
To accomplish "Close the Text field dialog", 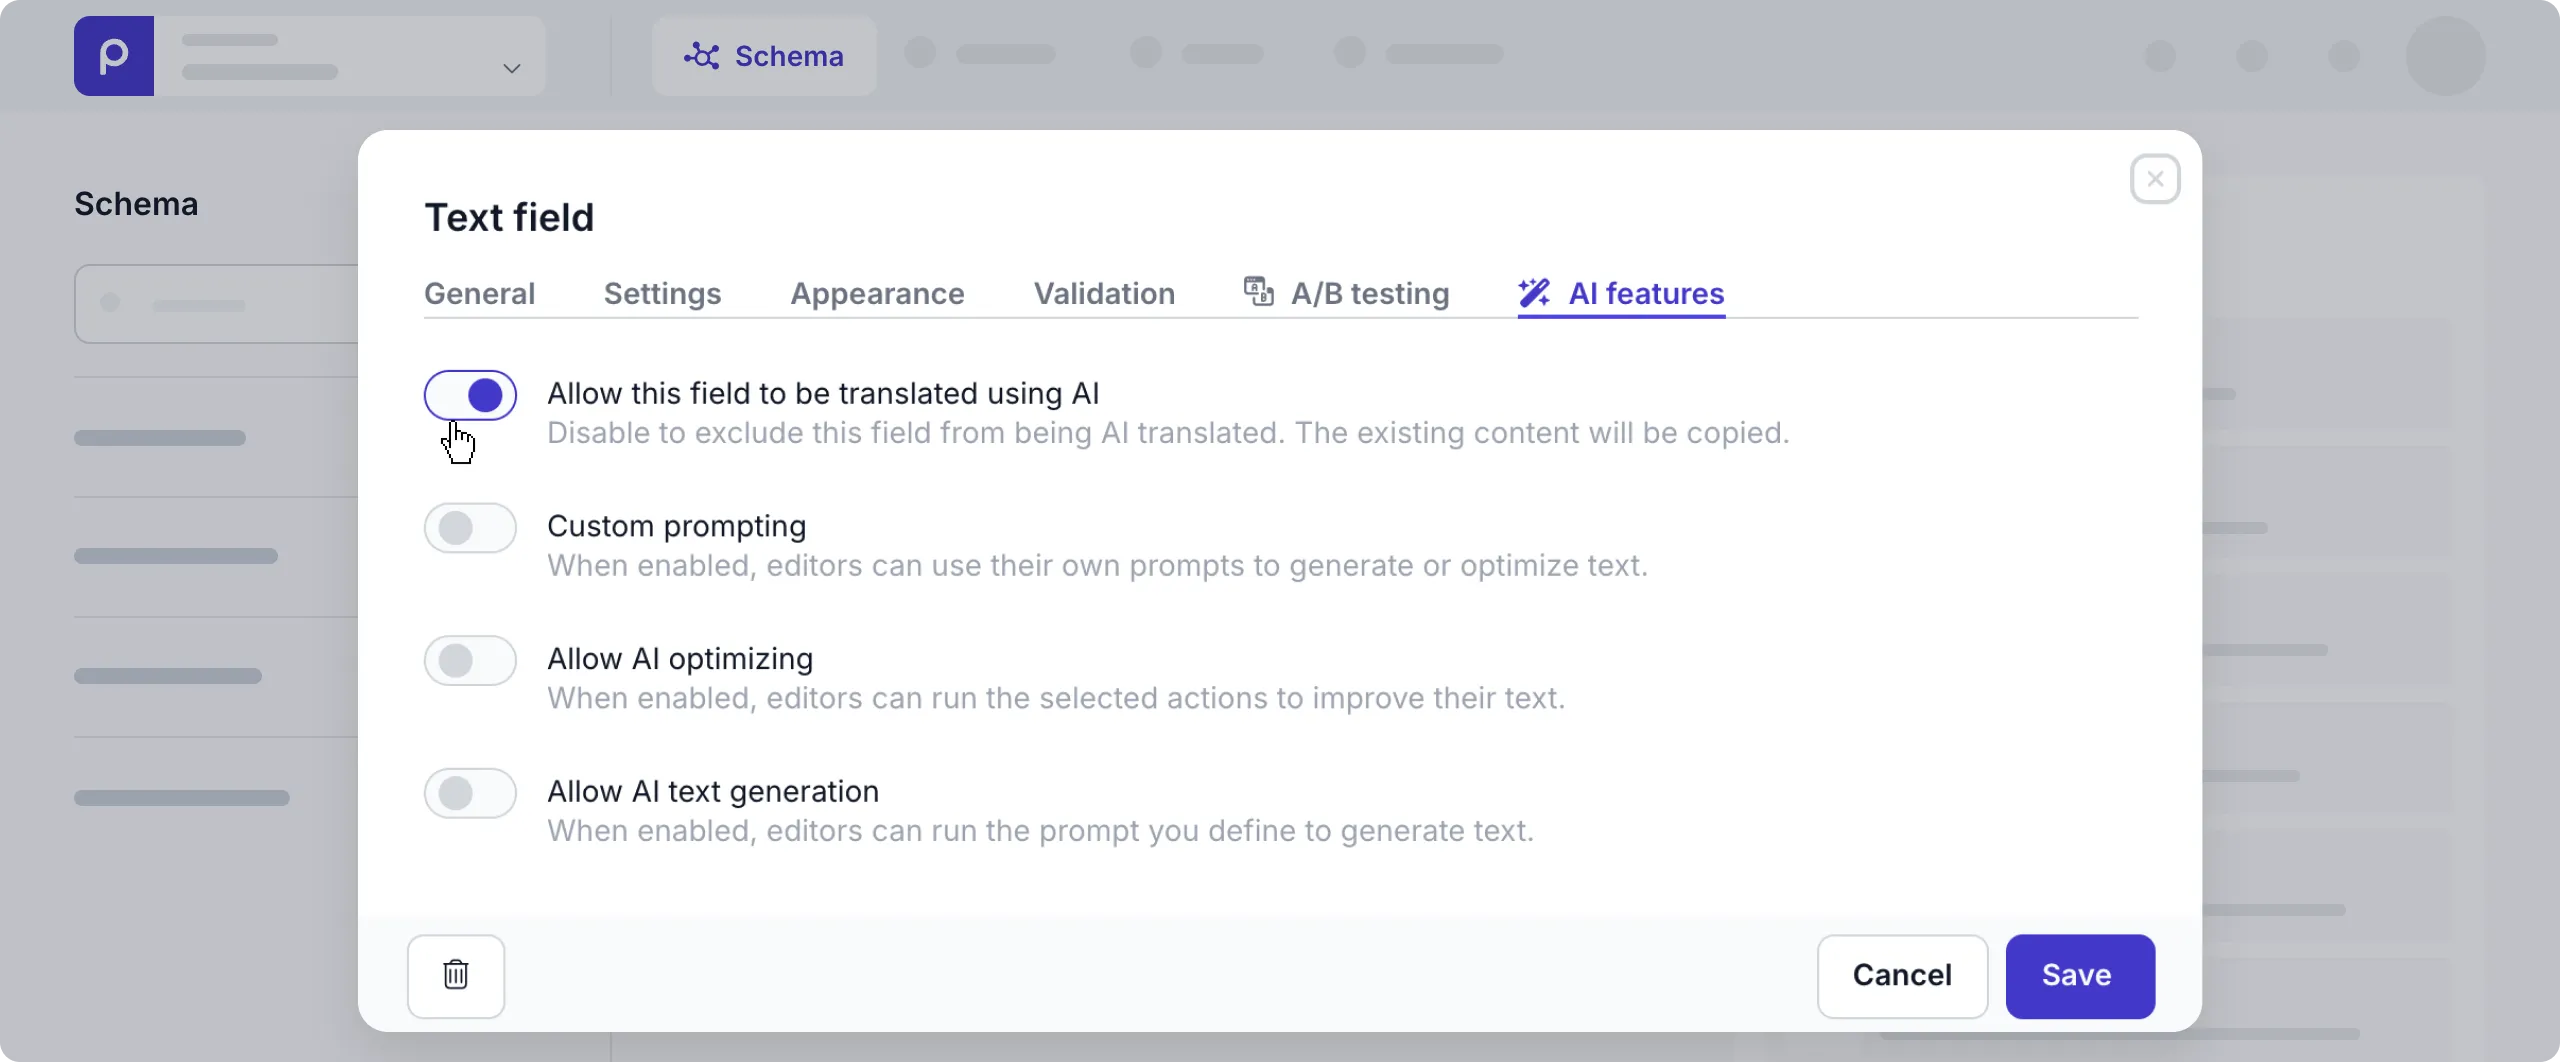I will (2155, 179).
